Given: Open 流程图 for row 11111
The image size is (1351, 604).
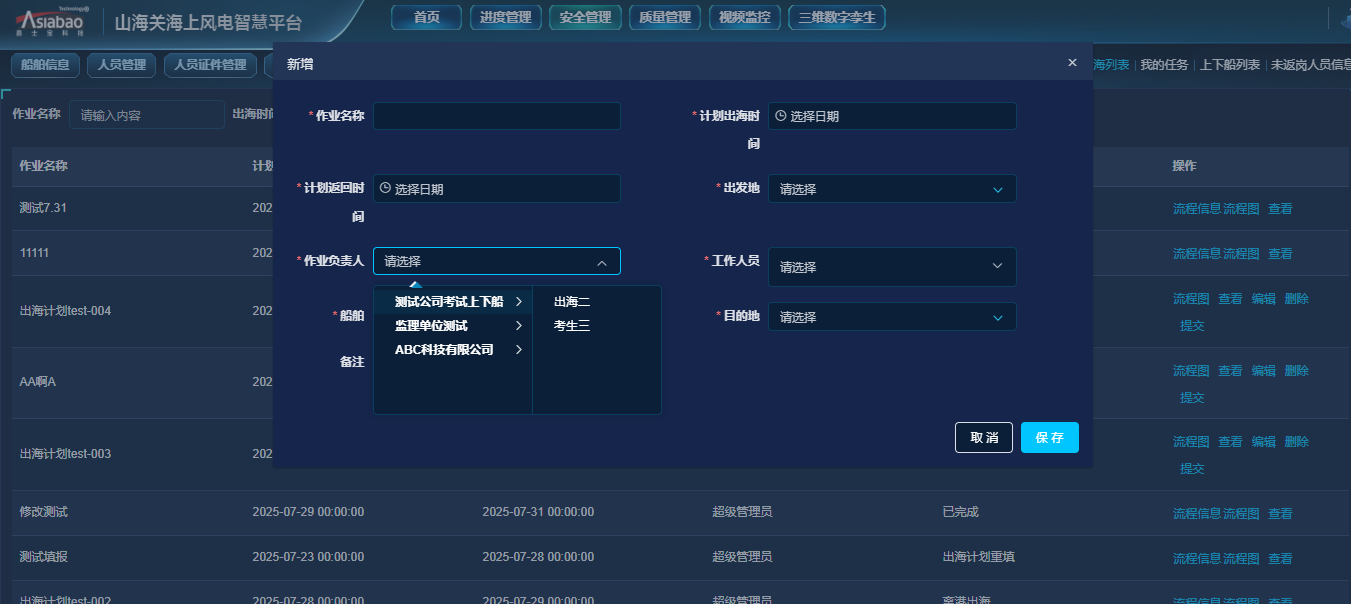Looking at the screenshot, I should point(1241,254).
